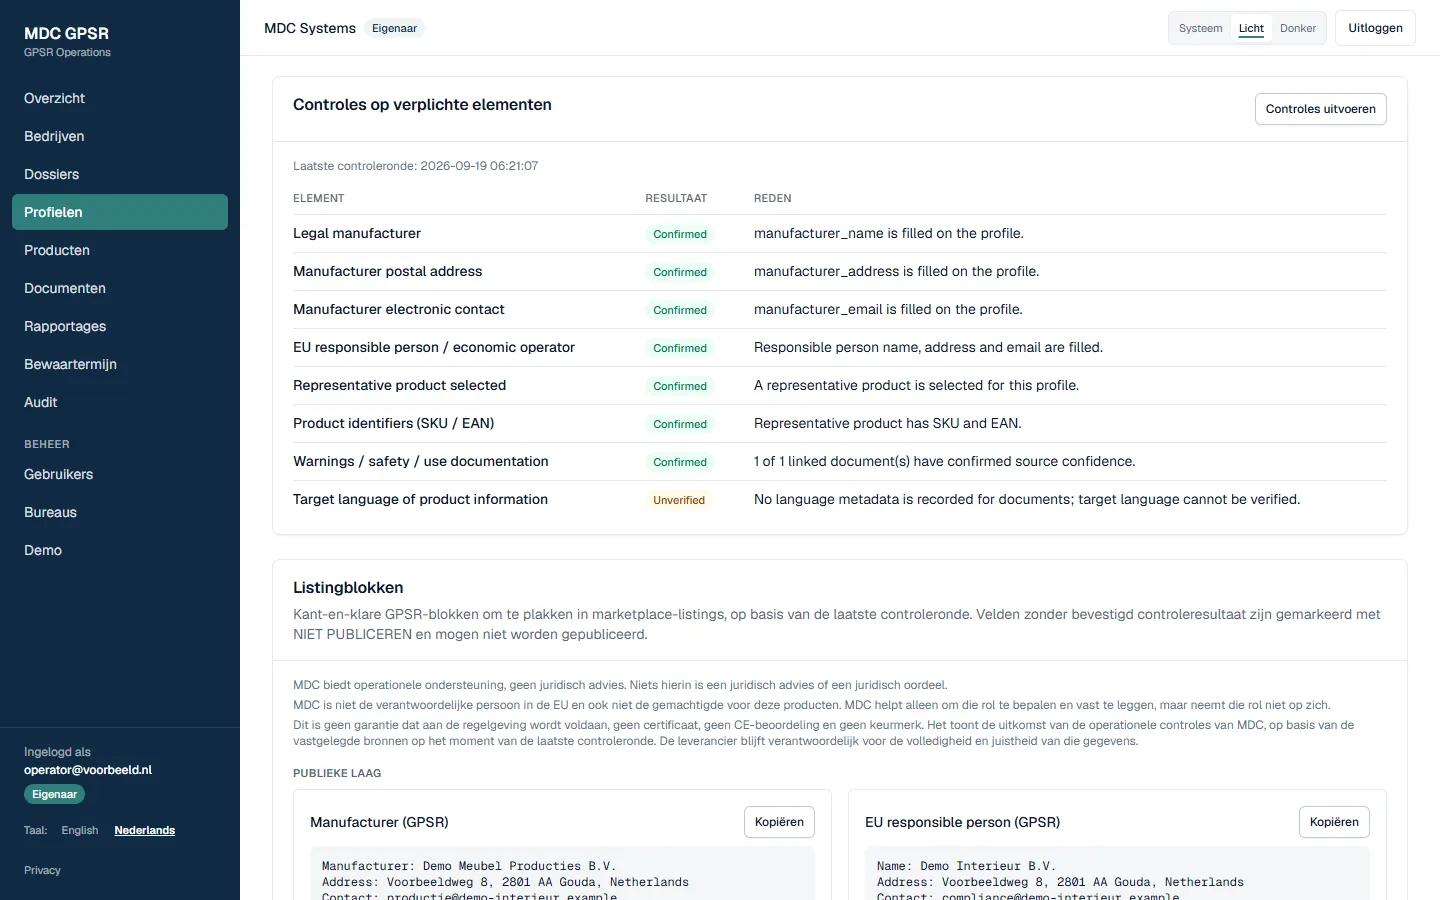Click the RESULTAAT column header
This screenshot has width=1440, height=900.
[x=676, y=198]
